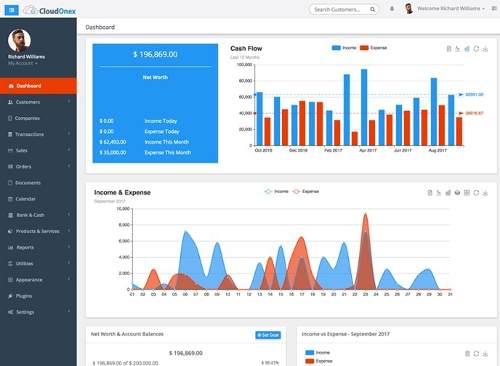This screenshot has height=366, width=500.
Task: Click the Reports chart icon in the sidebar
Action: (x=10, y=248)
